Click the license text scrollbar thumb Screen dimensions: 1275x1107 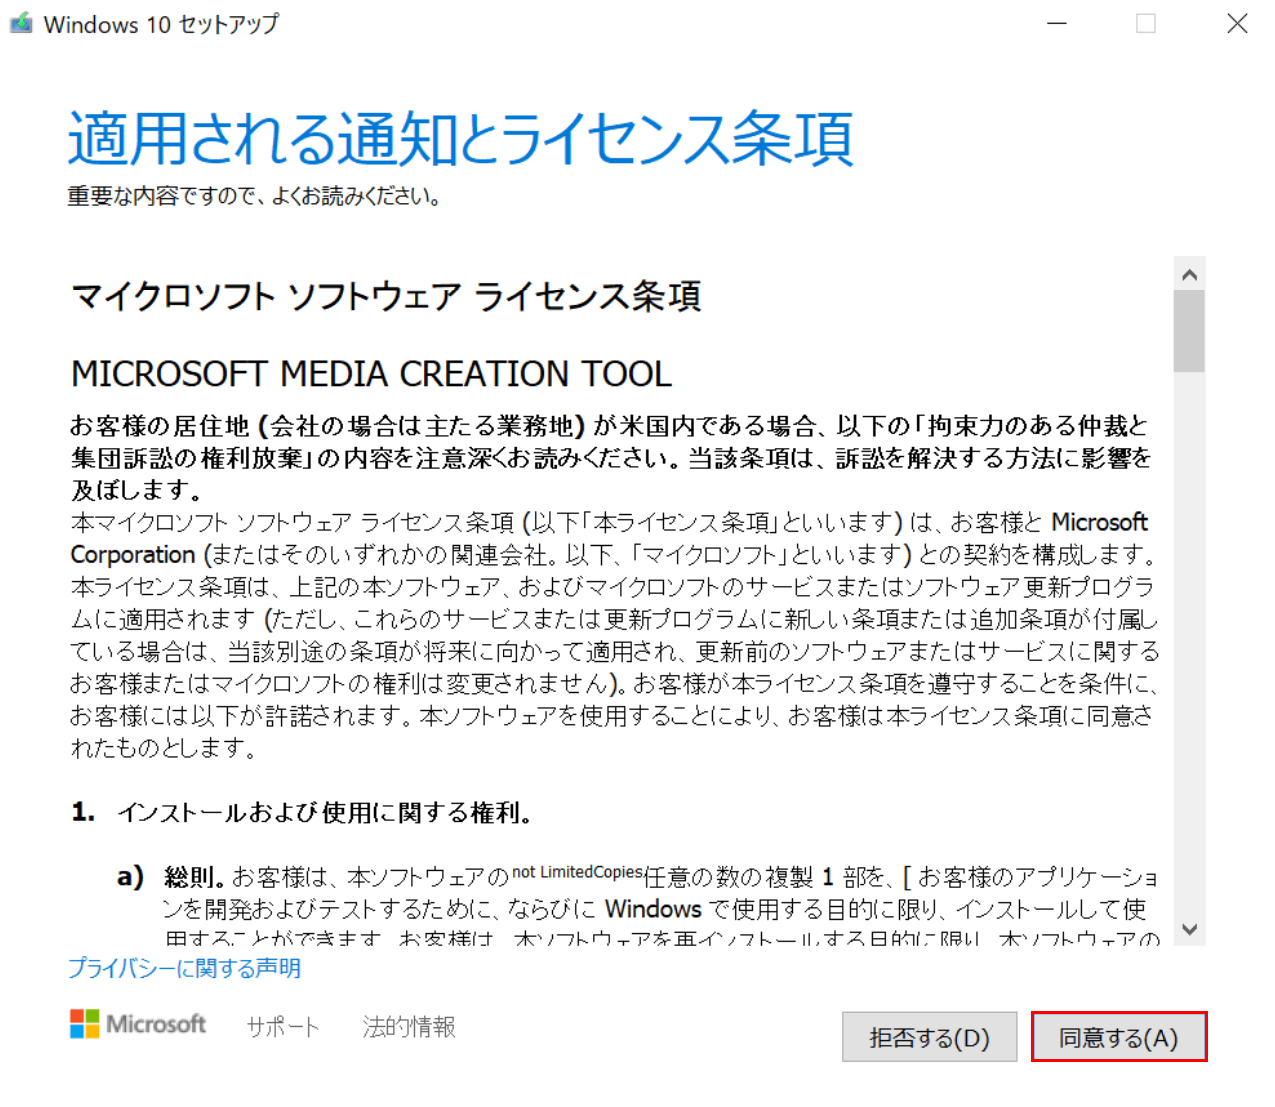(1189, 331)
